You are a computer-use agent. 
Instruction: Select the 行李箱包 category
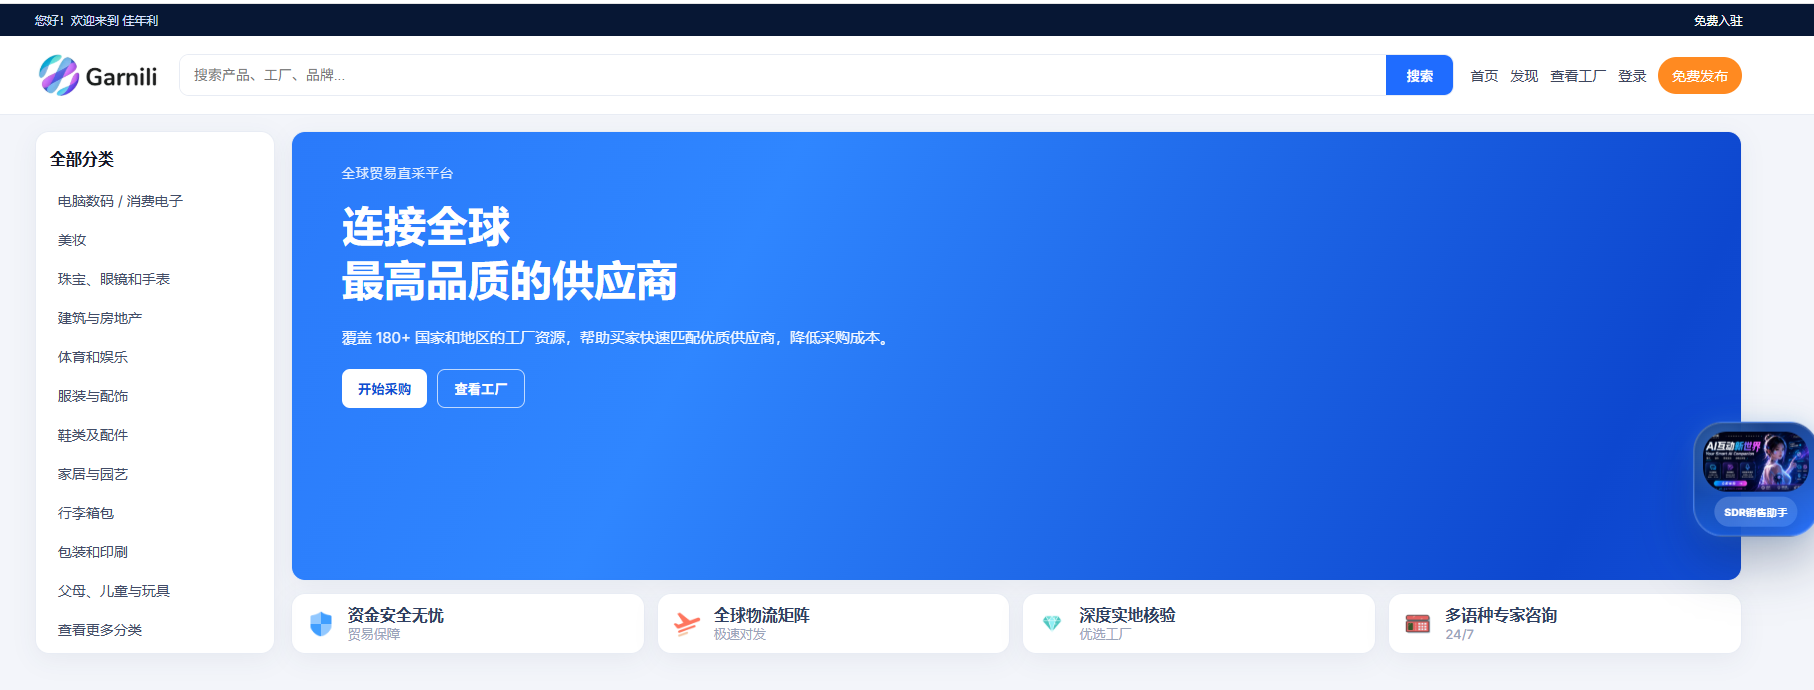[86, 513]
